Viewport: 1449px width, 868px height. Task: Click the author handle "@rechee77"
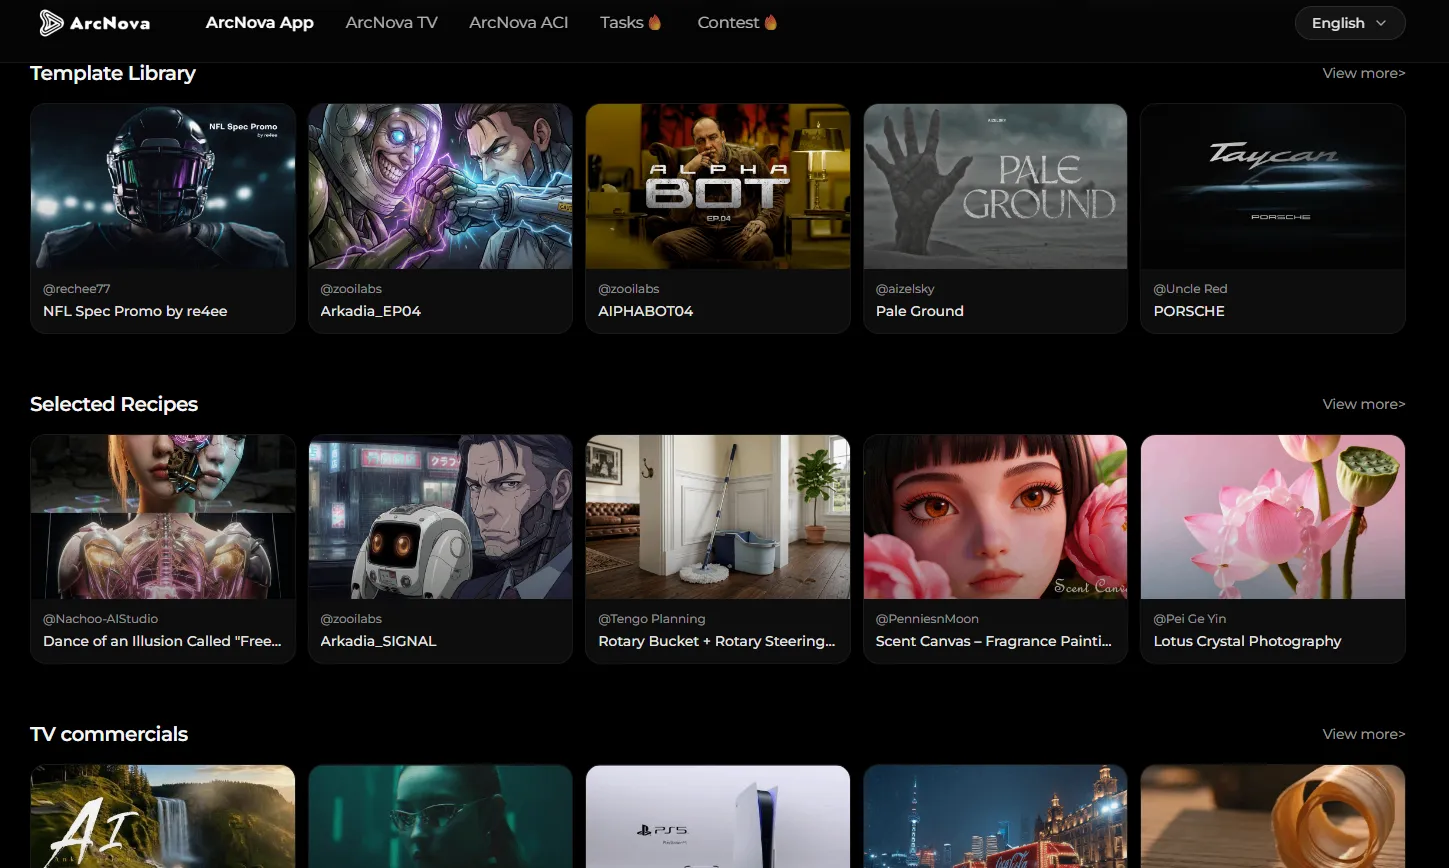tap(76, 289)
